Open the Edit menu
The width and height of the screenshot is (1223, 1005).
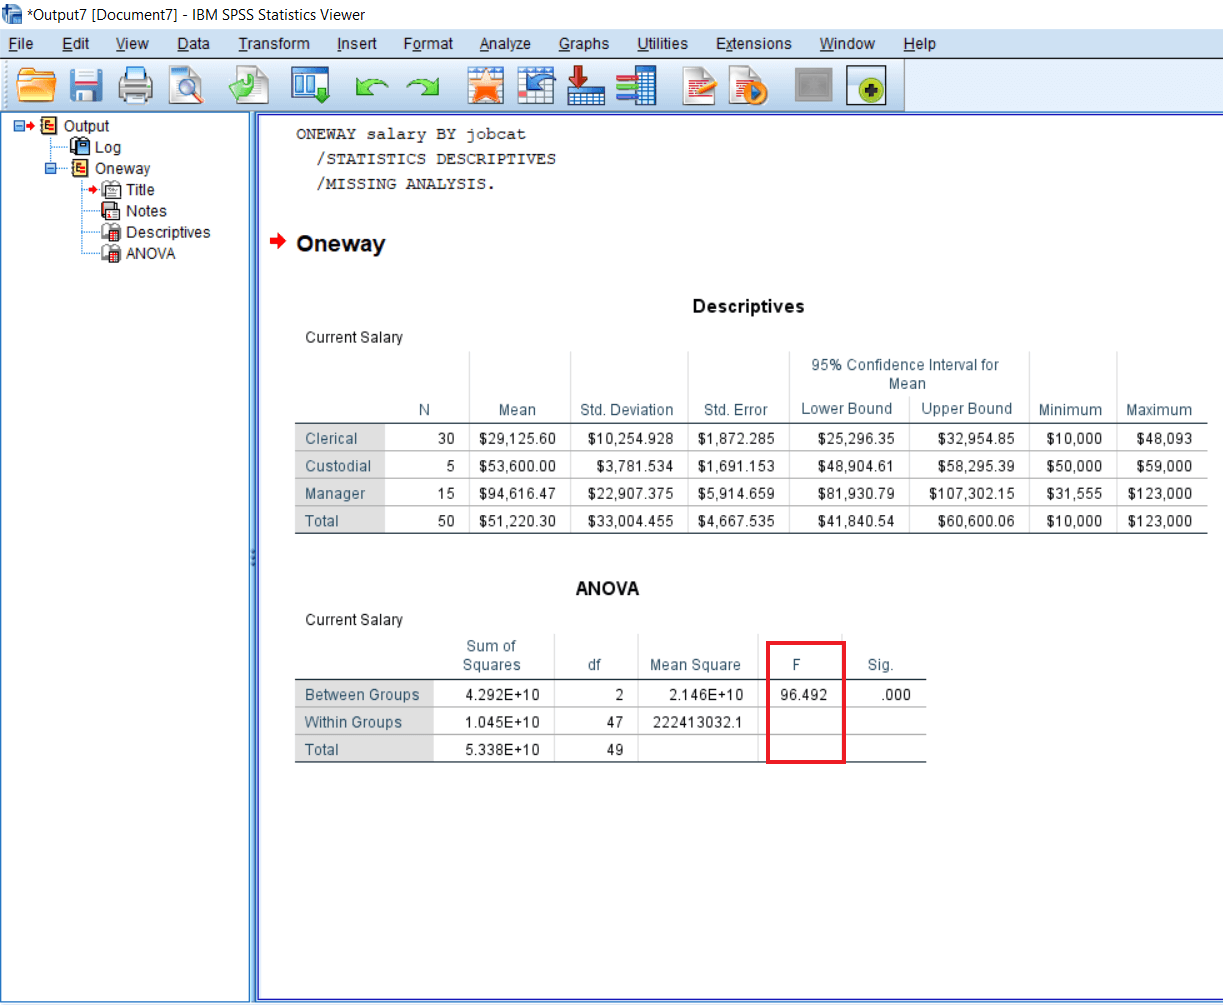[x=75, y=44]
